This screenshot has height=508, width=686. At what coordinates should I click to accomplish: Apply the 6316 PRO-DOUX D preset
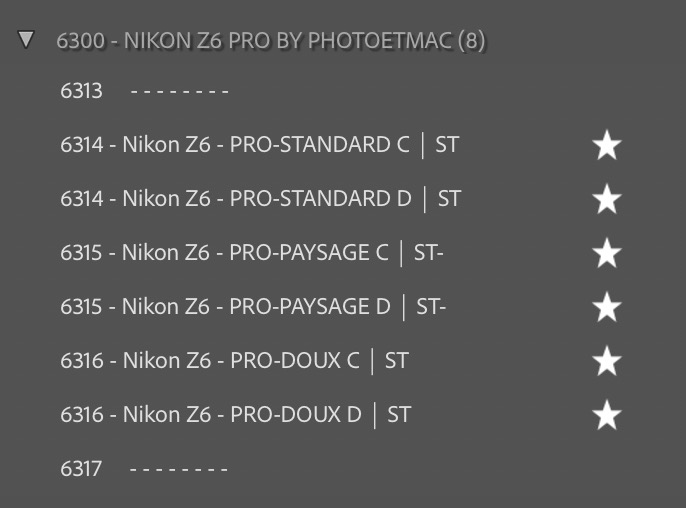coord(235,415)
